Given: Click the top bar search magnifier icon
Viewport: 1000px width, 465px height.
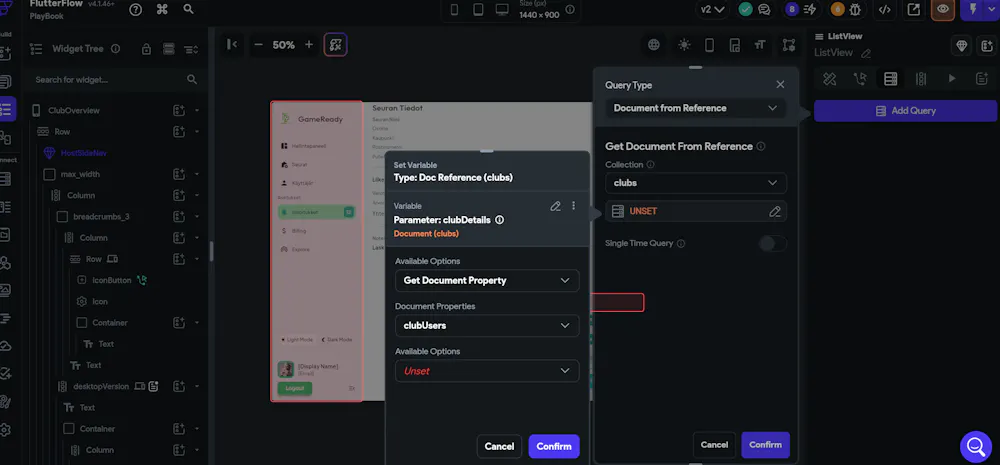Looking at the screenshot, I should [x=188, y=9].
